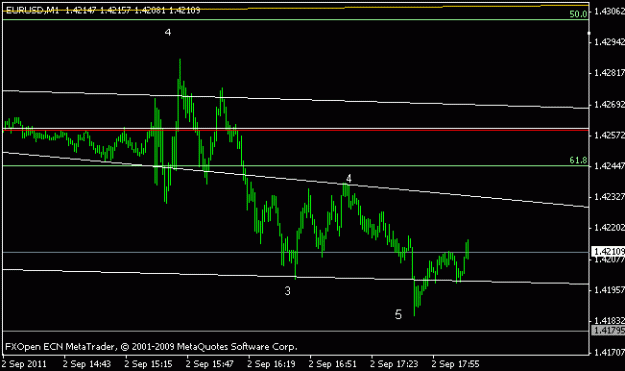Screen dimensions: 625x371
Task: Click price axis value 1.42202
Action: (609, 228)
